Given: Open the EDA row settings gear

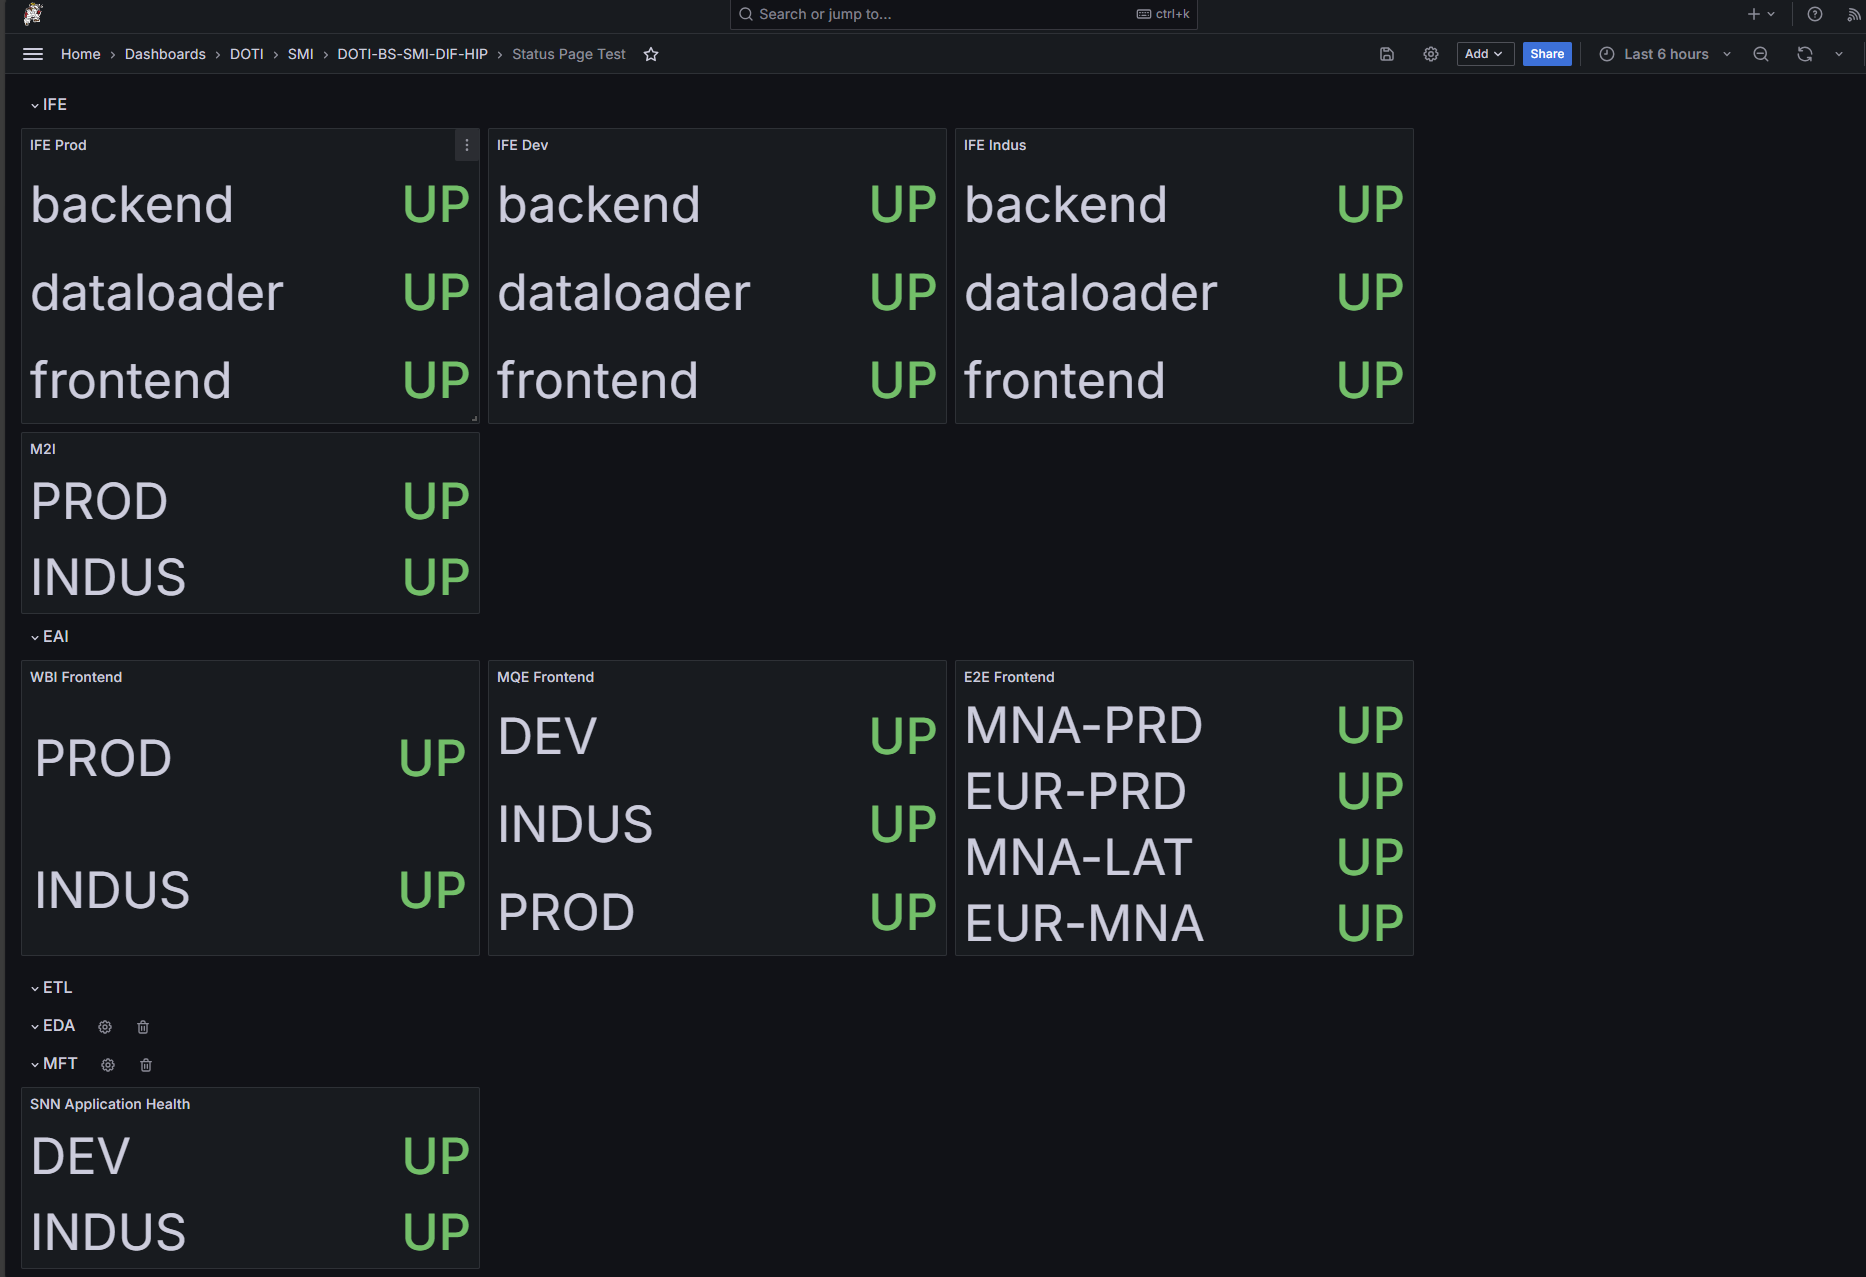Looking at the screenshot, I should (x=105, y=1026).
